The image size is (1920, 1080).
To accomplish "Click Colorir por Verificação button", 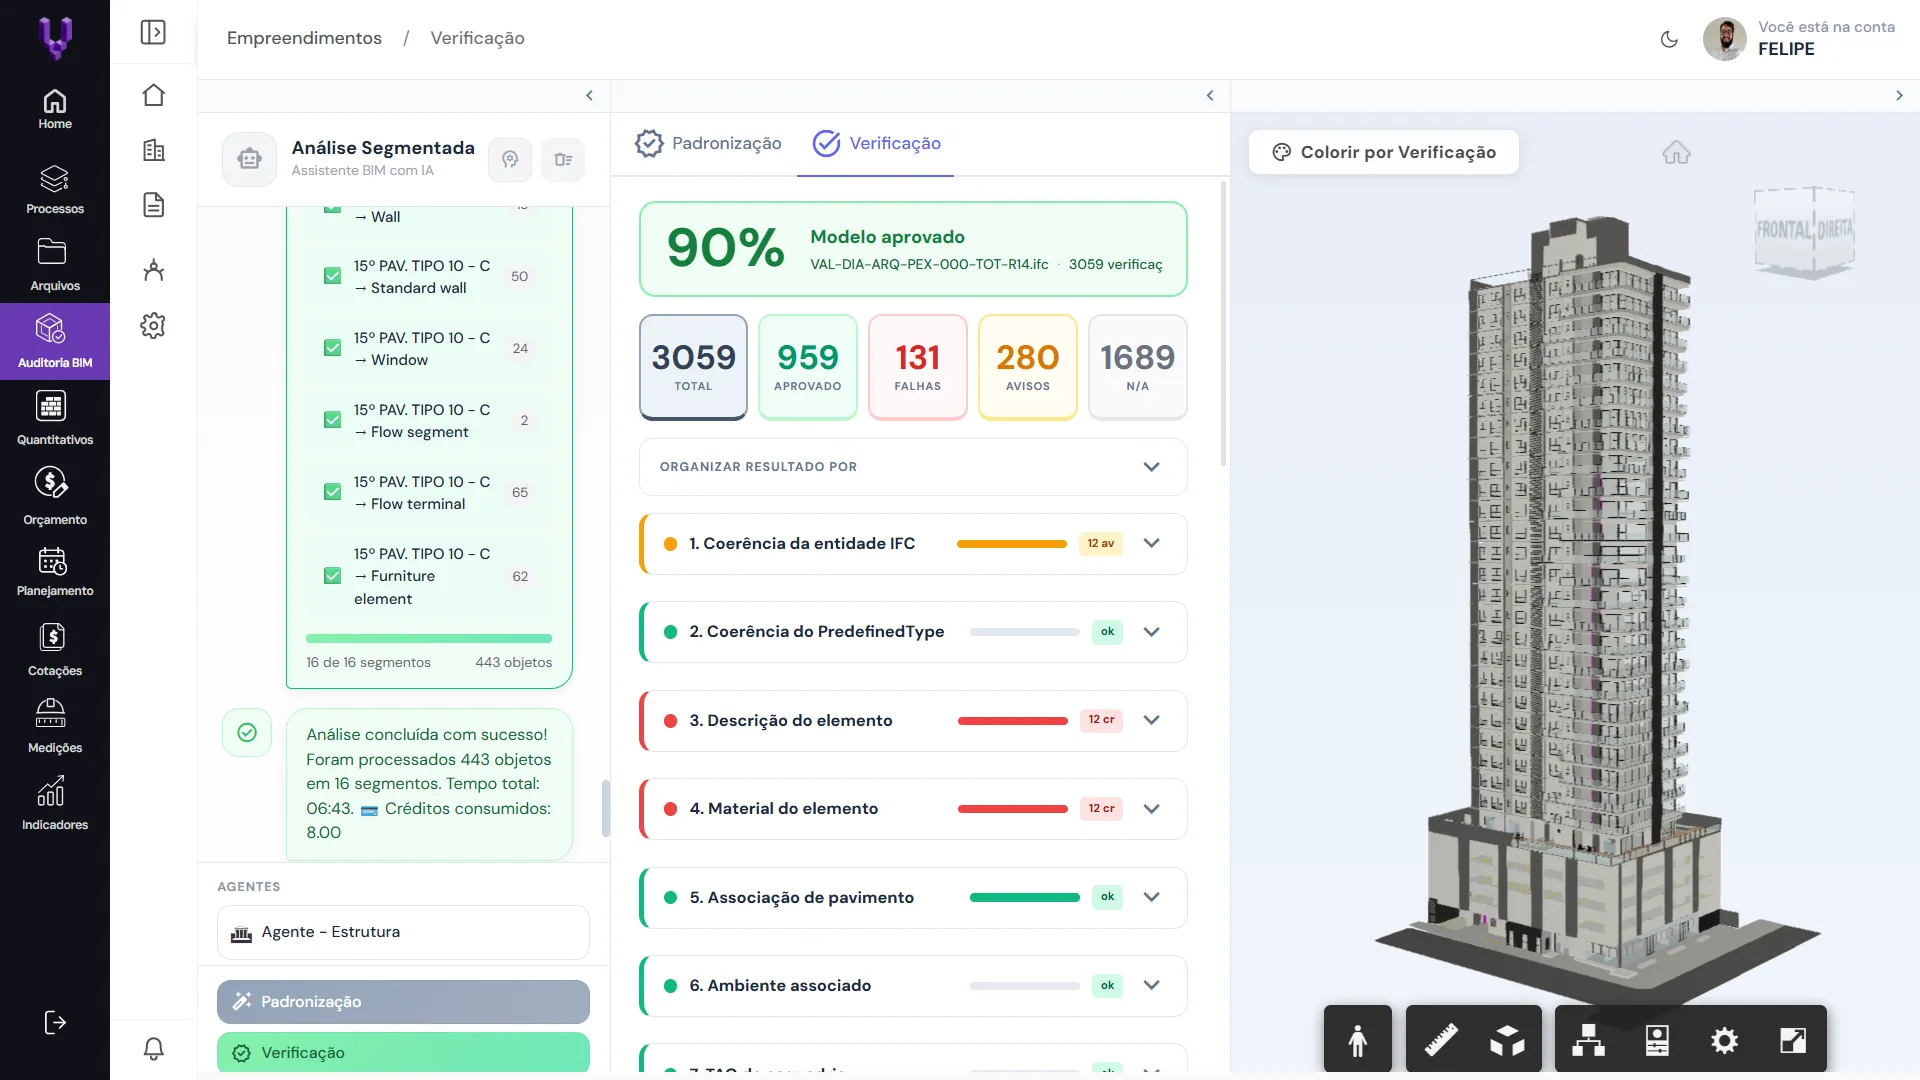I will tap(1384, 152).
